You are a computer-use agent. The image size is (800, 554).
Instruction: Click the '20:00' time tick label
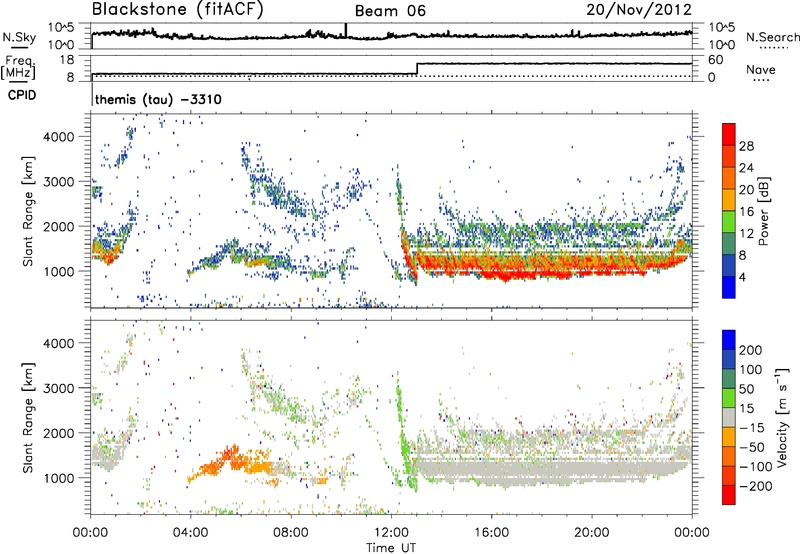coord(592,533)
